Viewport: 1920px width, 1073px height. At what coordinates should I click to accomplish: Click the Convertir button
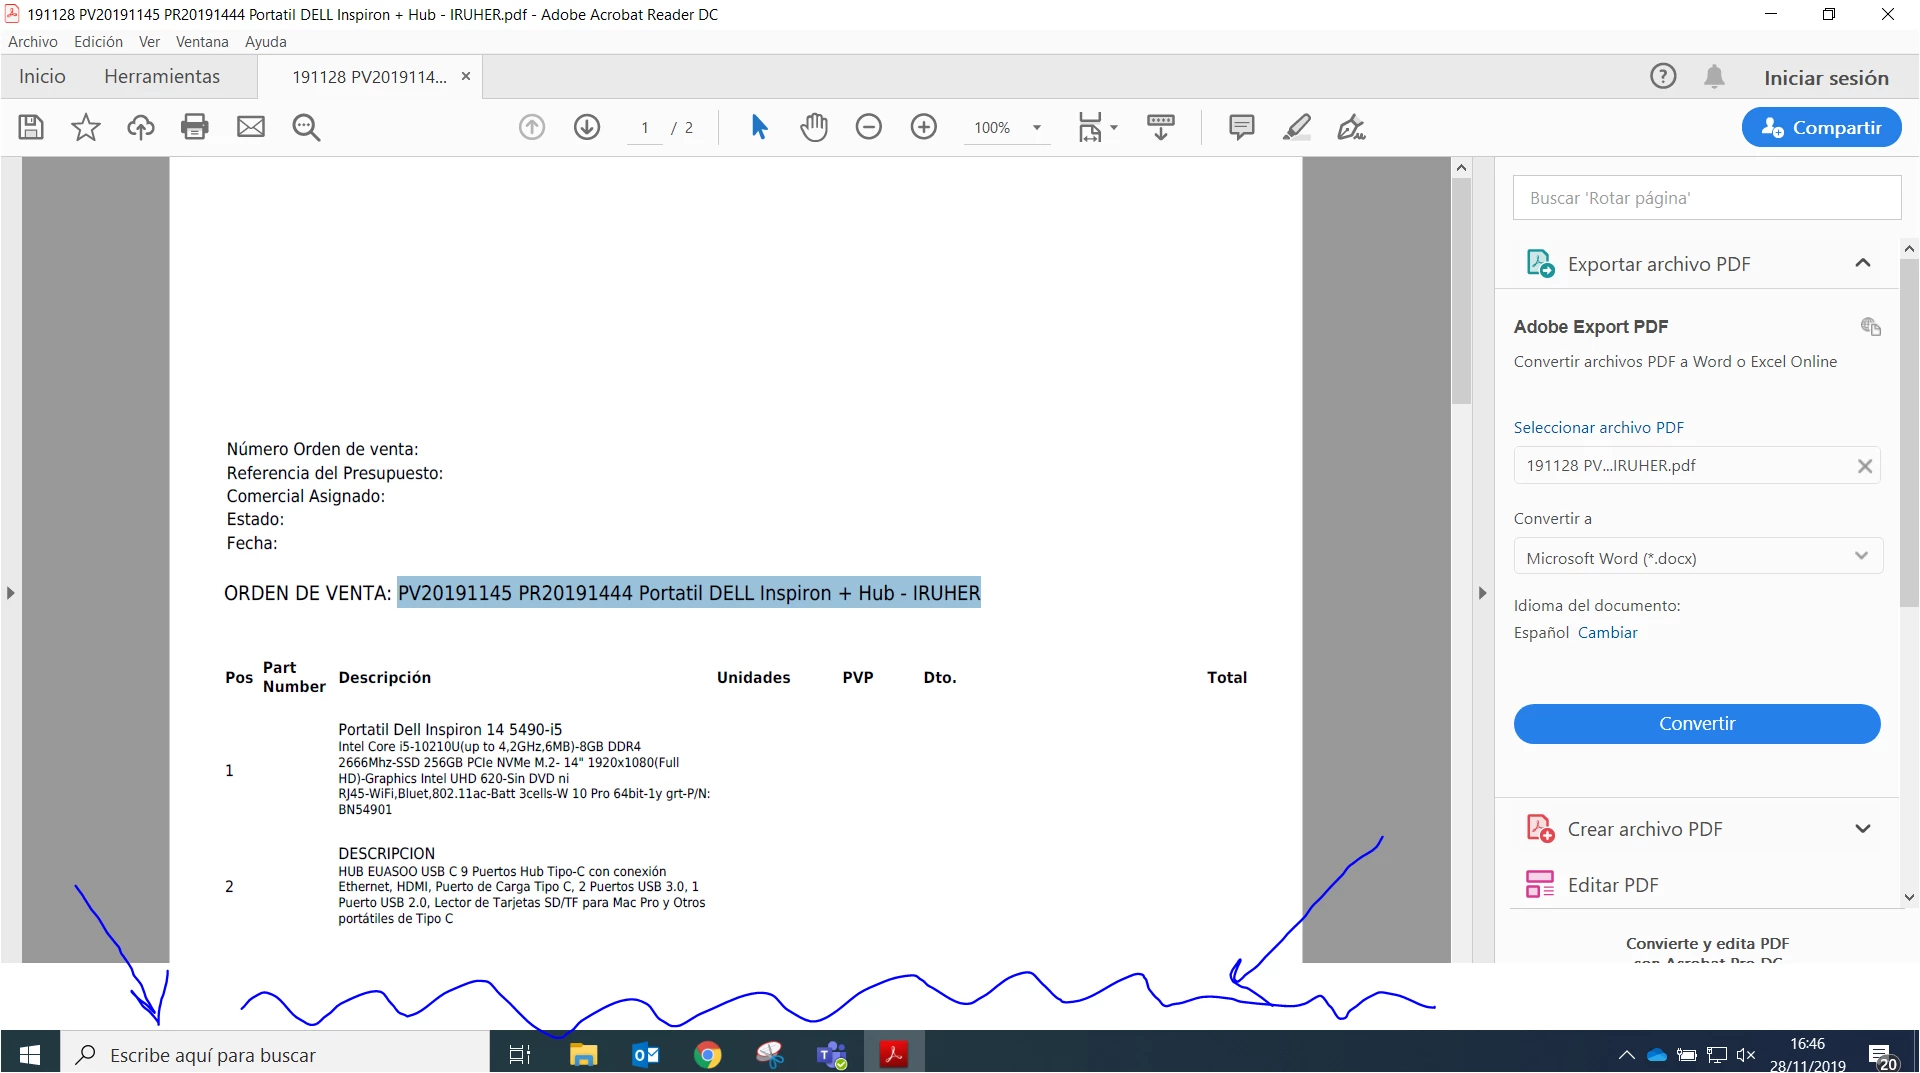pos(1697,724)
